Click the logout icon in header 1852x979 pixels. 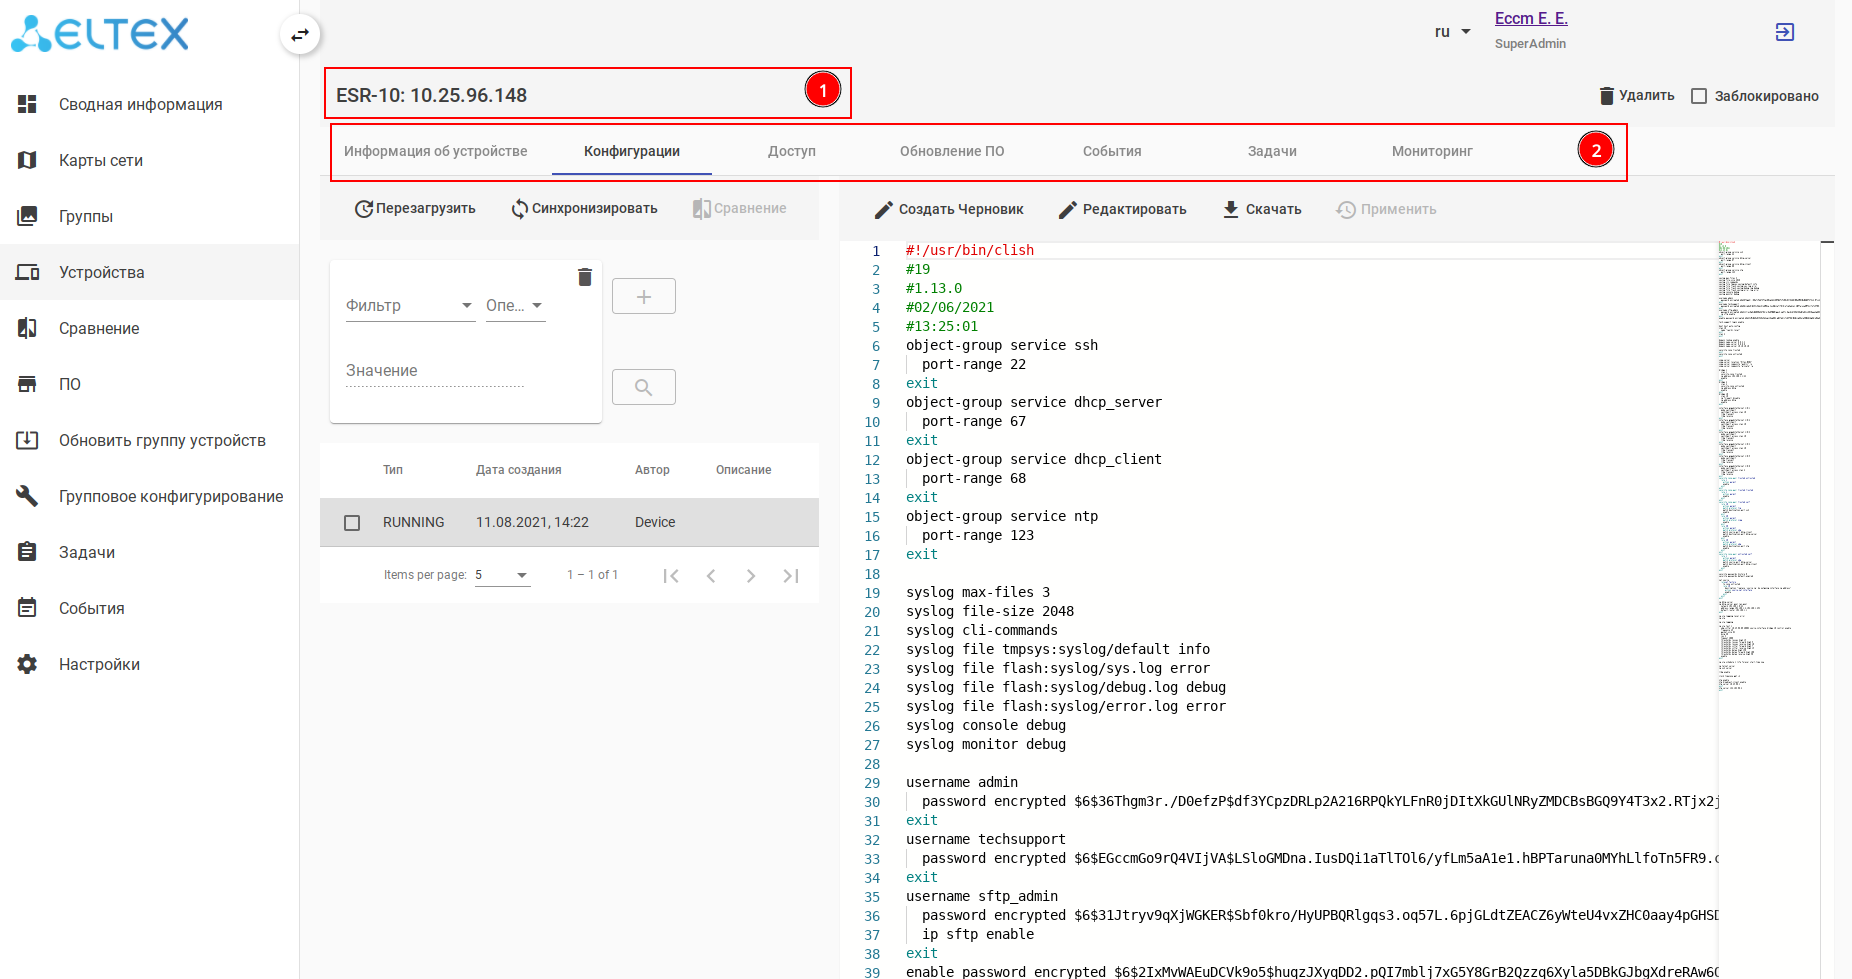point(1784,32)
